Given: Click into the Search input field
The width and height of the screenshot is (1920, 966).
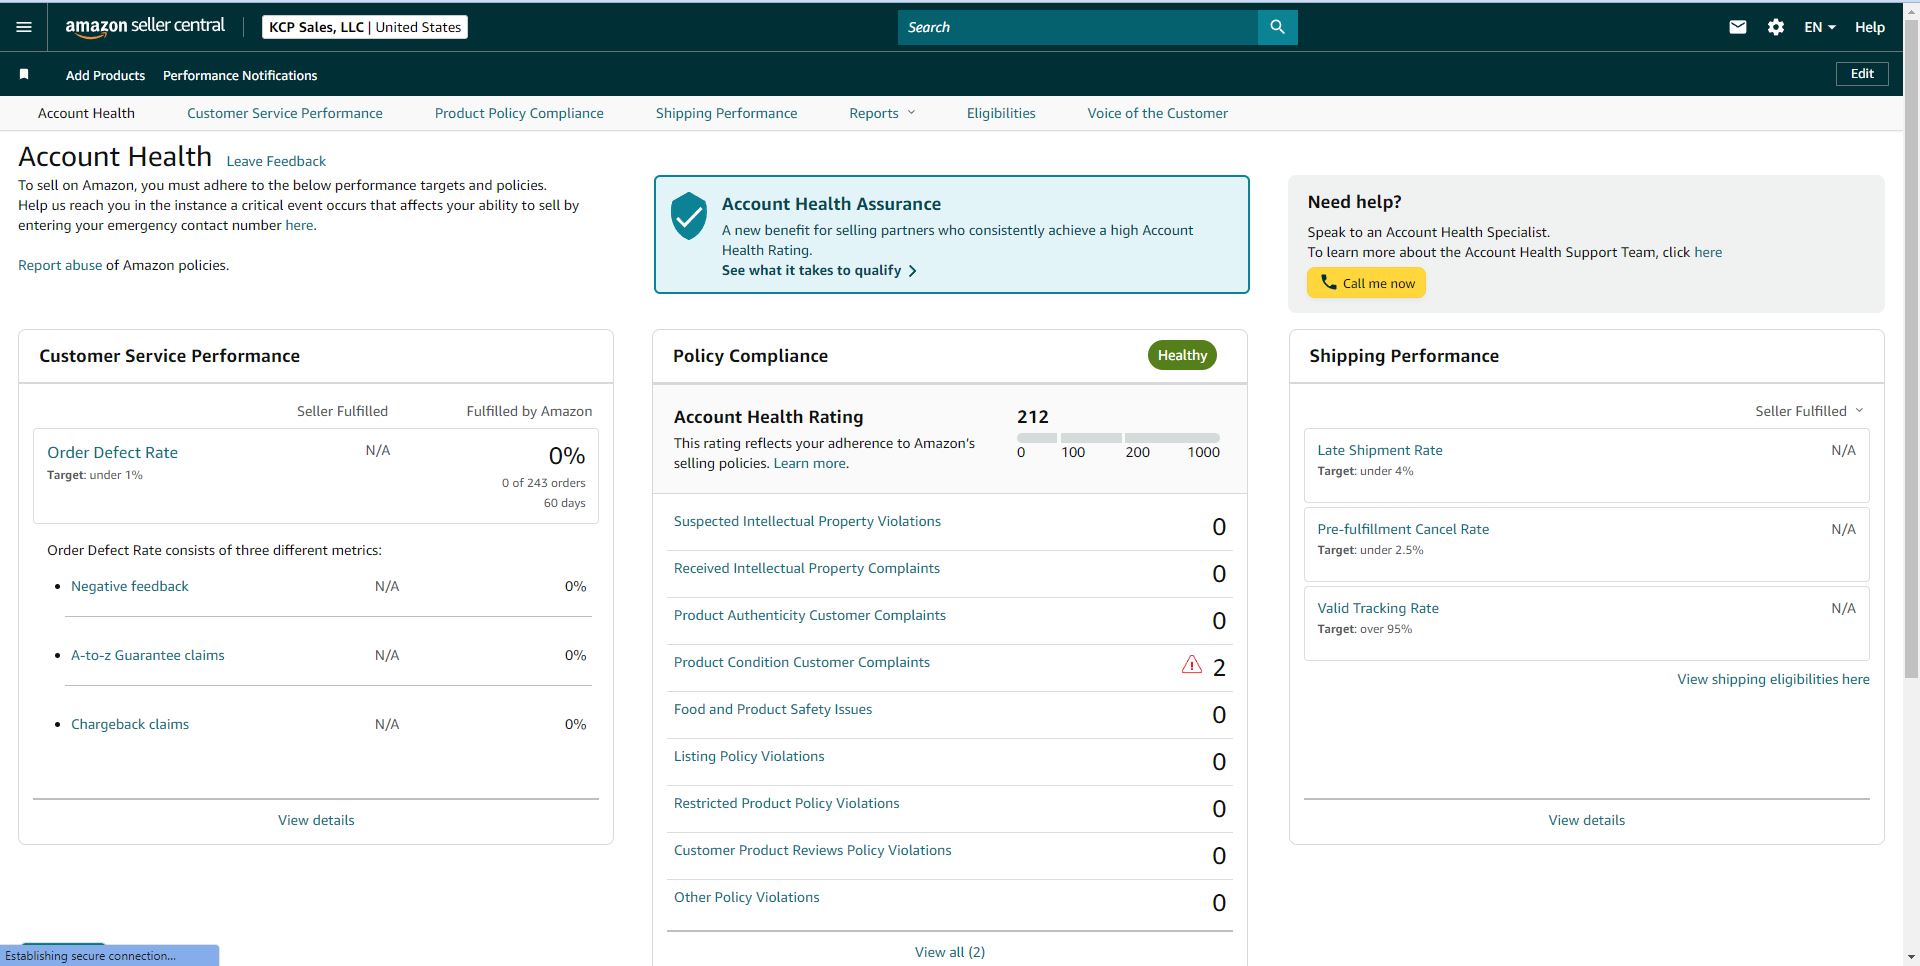Looking at the screenshot, I should coord(1078,27).
